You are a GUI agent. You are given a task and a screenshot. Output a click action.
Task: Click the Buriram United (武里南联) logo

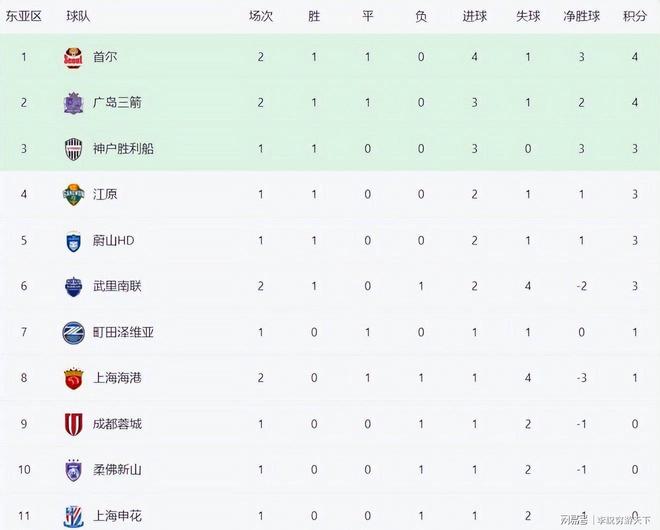[73, 286]
